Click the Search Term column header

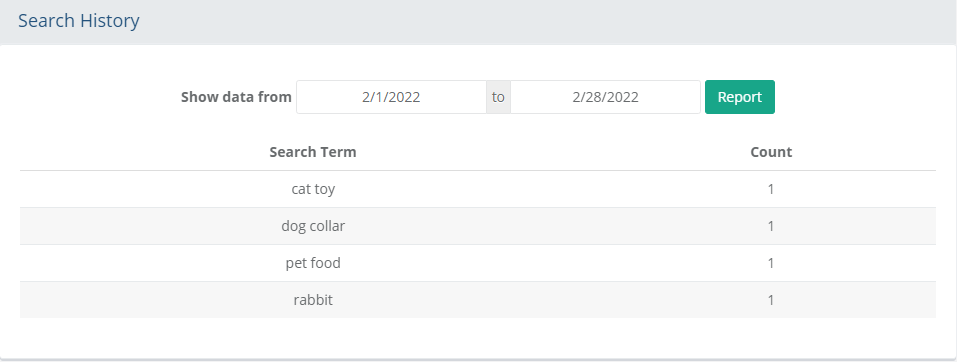312,152
